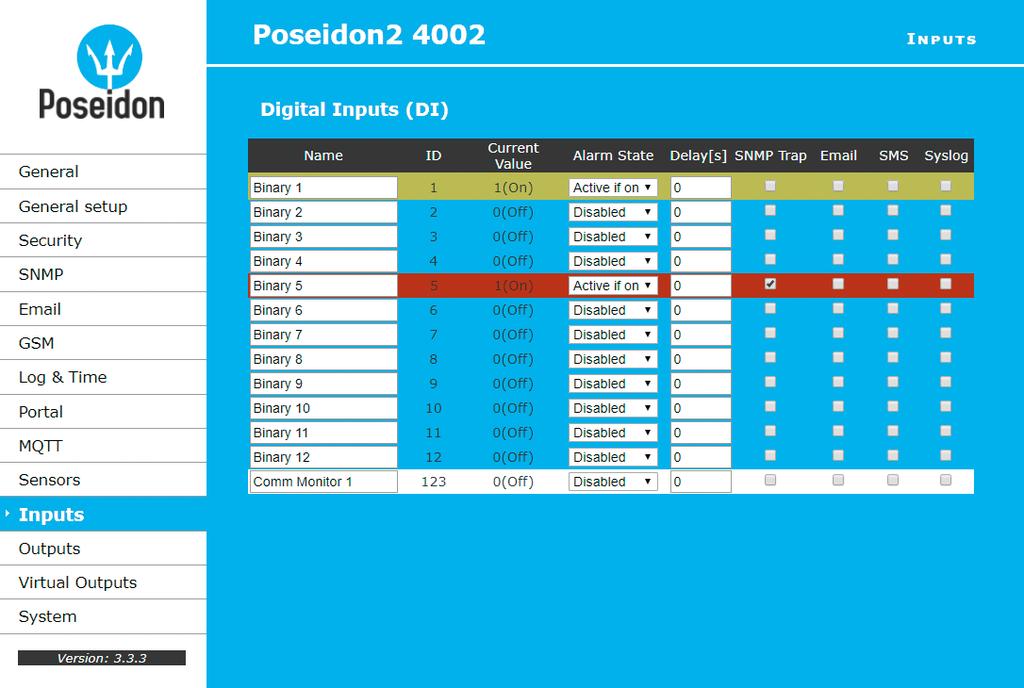The width and height of the screenshot is (1024, 688).
Task: Enable SMS alert for Binary 5
Action: [x=893, y=284]
